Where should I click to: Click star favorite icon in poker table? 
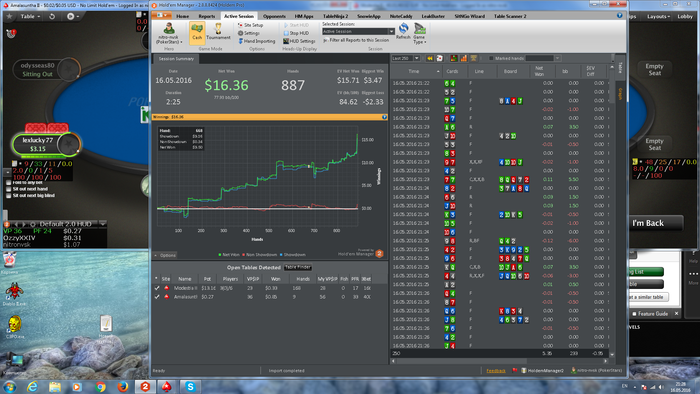(9, 17)
